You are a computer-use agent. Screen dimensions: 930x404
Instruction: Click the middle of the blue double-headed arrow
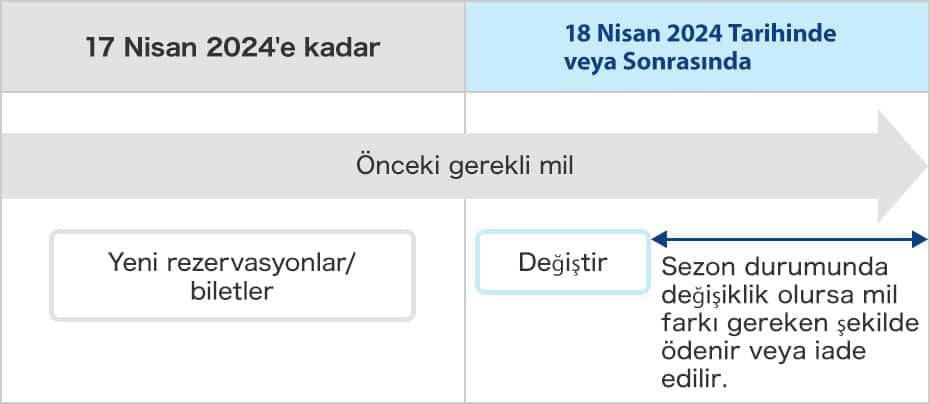coord(789,238)
